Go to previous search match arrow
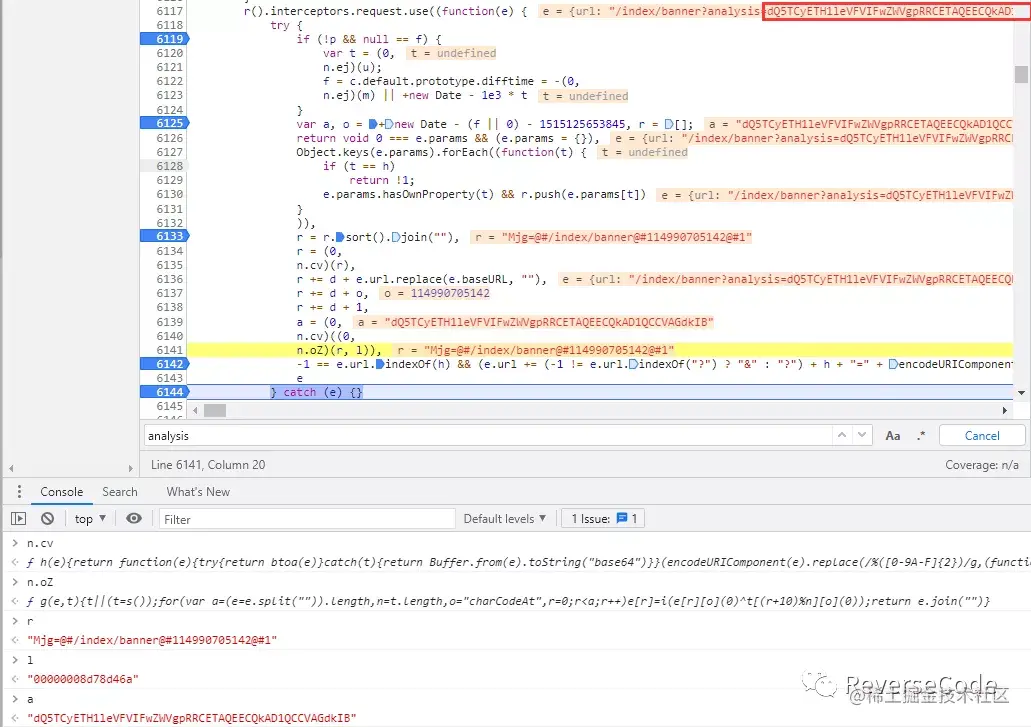This screenshot has width=1031, height=727. click(842, 435)
